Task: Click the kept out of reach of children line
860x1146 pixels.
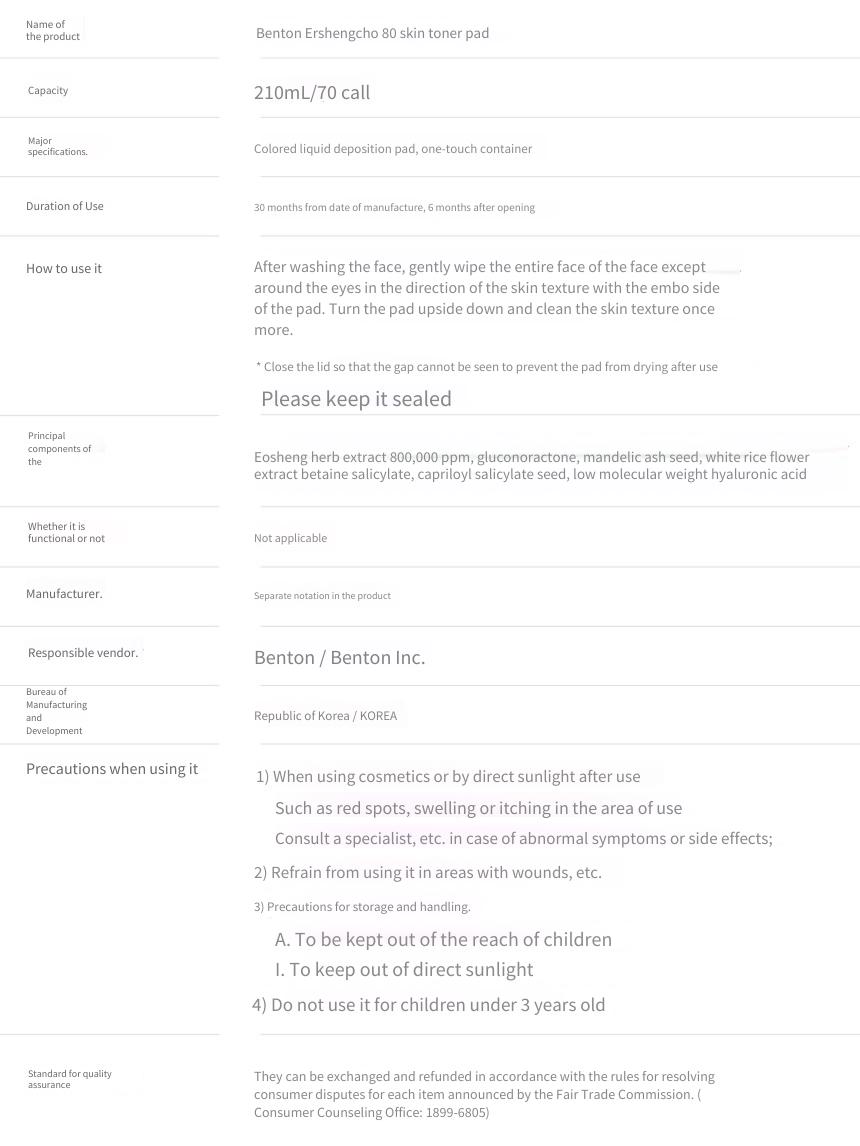Action: (444, 939)
